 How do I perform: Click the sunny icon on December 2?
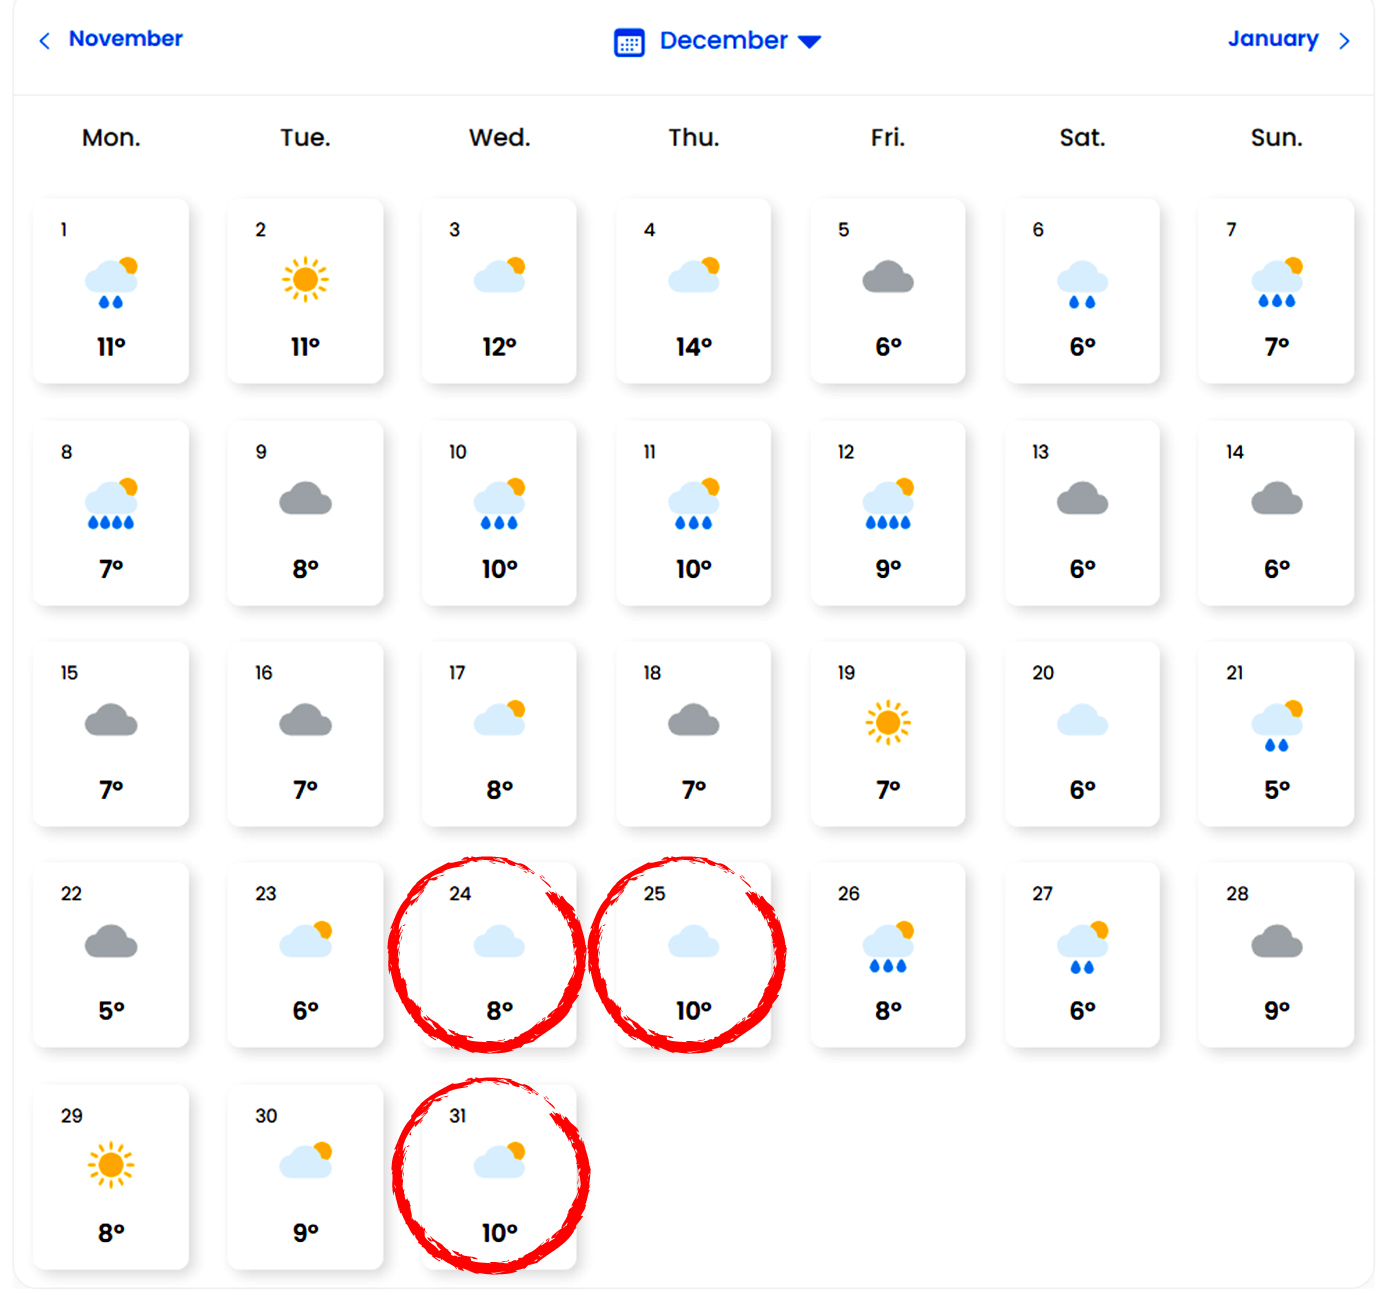pos(305,279)
